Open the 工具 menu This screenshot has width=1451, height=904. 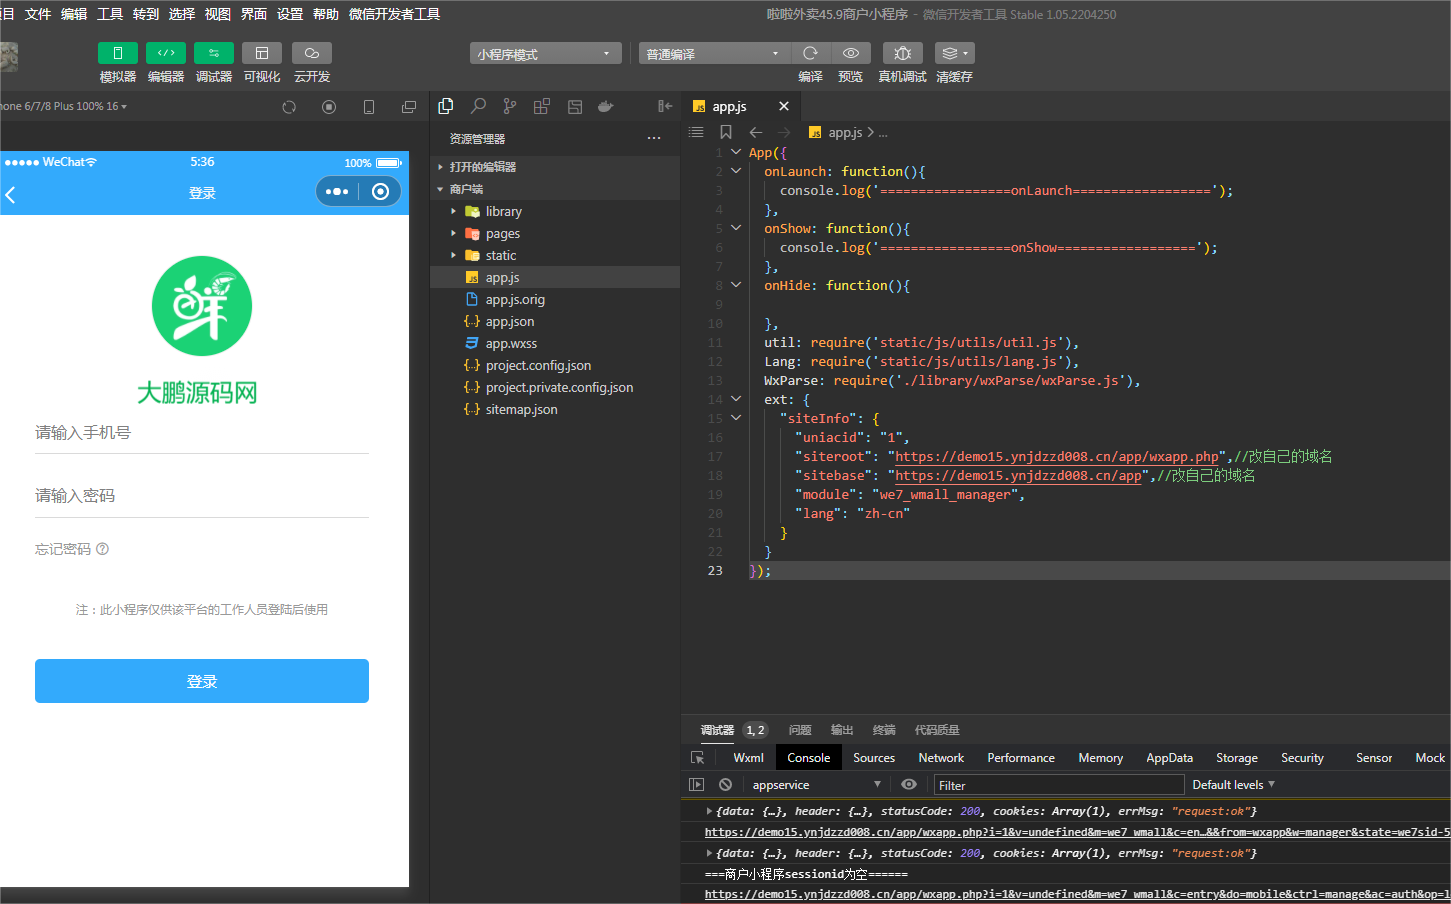tap(110, 14)
